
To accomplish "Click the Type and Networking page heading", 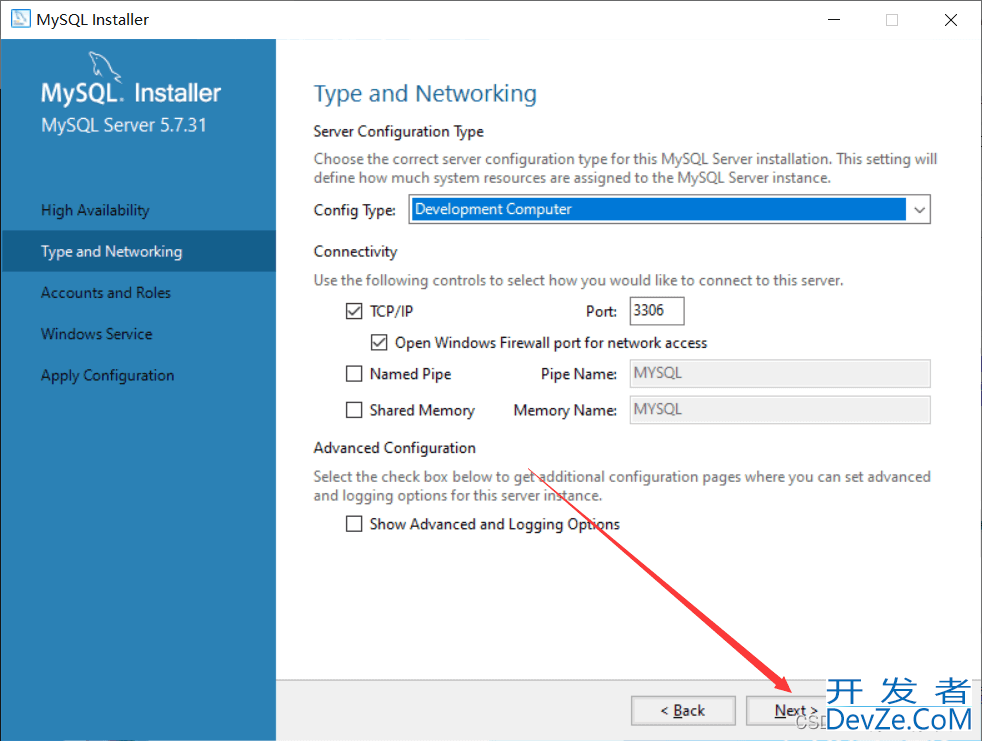I will point(425,93).
